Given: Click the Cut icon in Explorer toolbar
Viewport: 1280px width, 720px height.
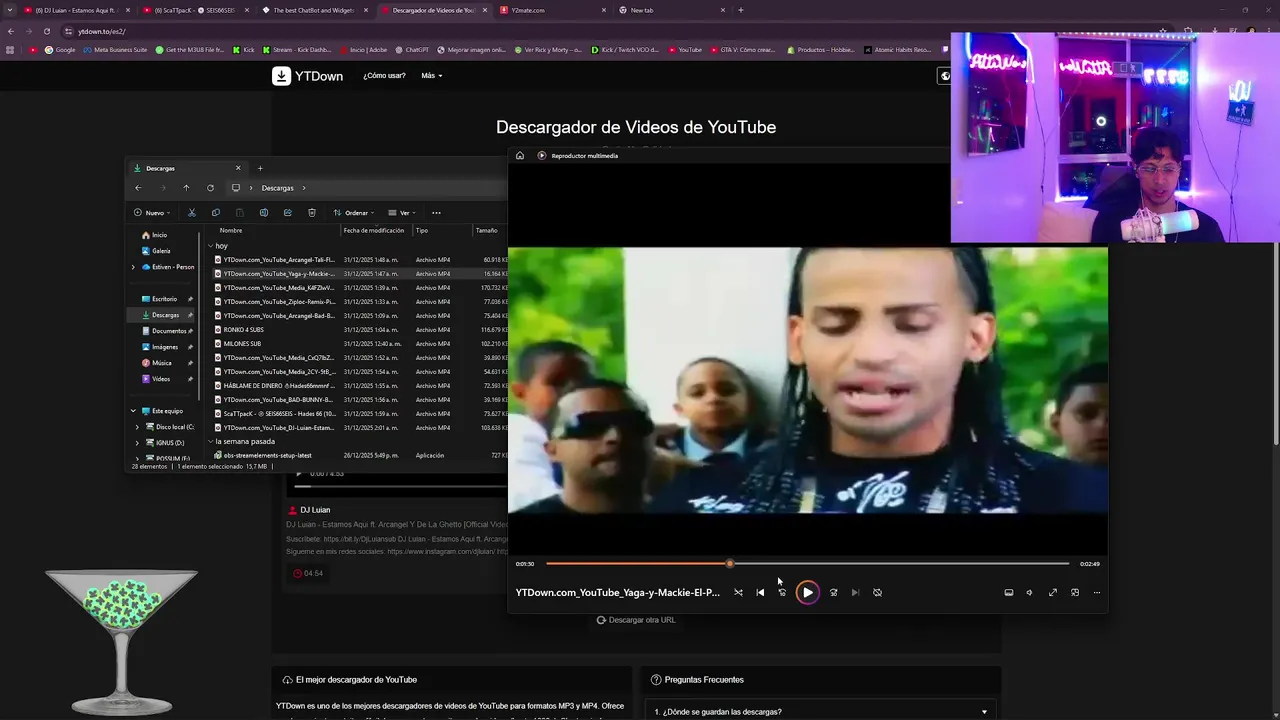Looking at the screenshot, I should pyautogui.click(x=192, y=212).
